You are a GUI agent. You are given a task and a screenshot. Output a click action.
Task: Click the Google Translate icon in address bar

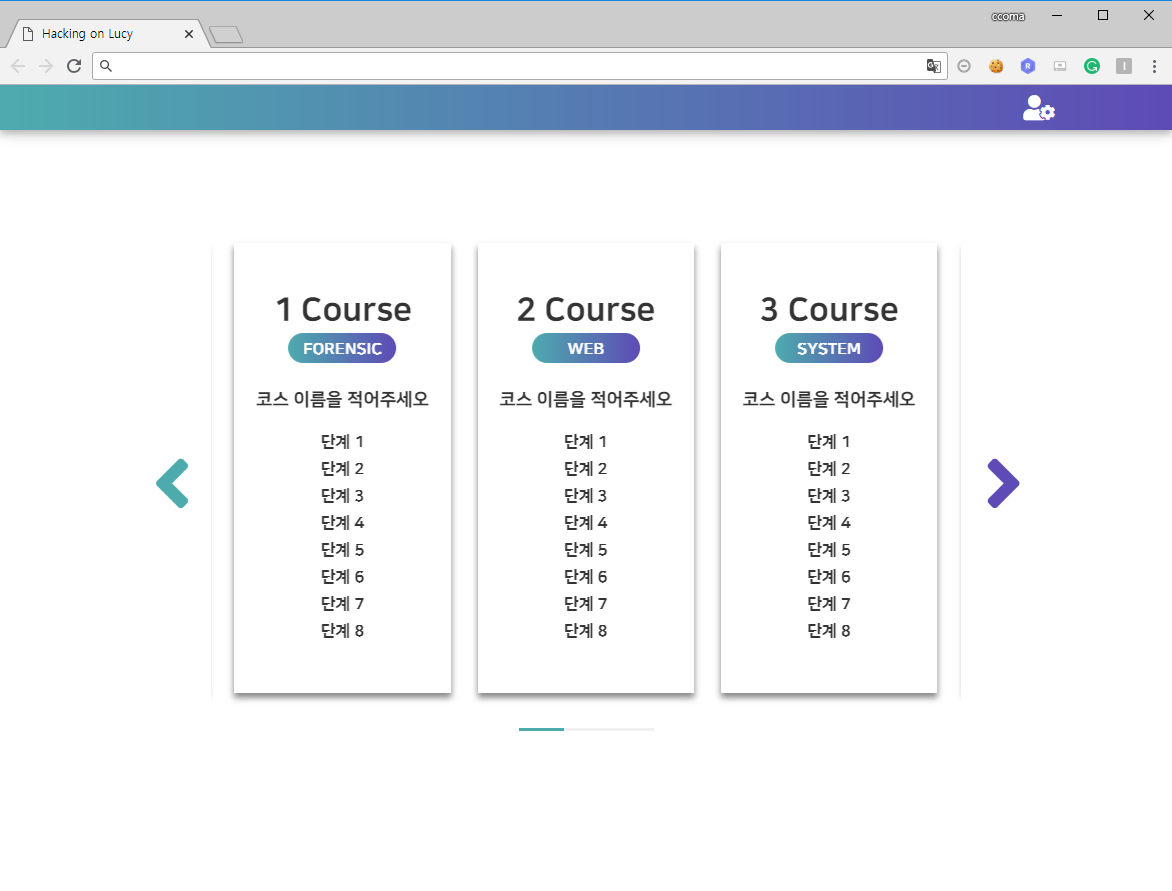point(933,66)
